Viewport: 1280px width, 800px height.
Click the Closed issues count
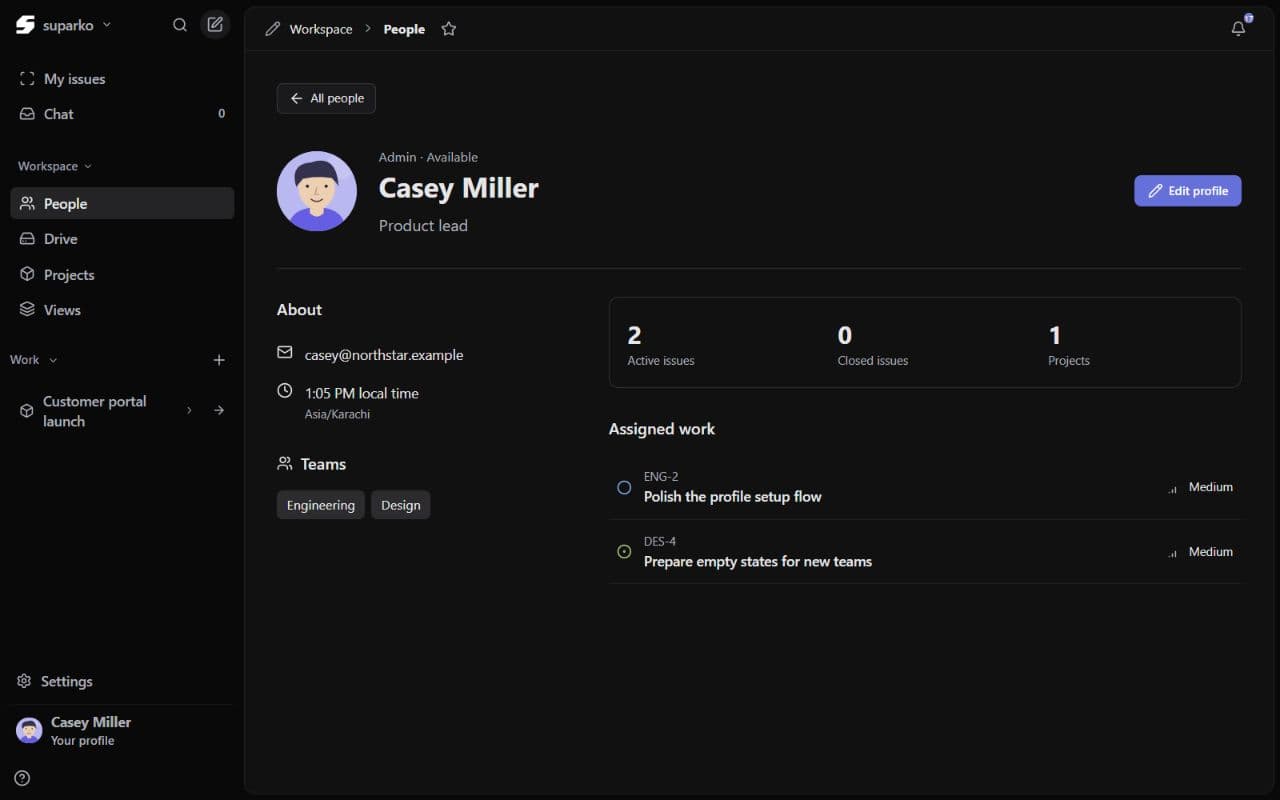pyautogui.click(x=873, y=344)
